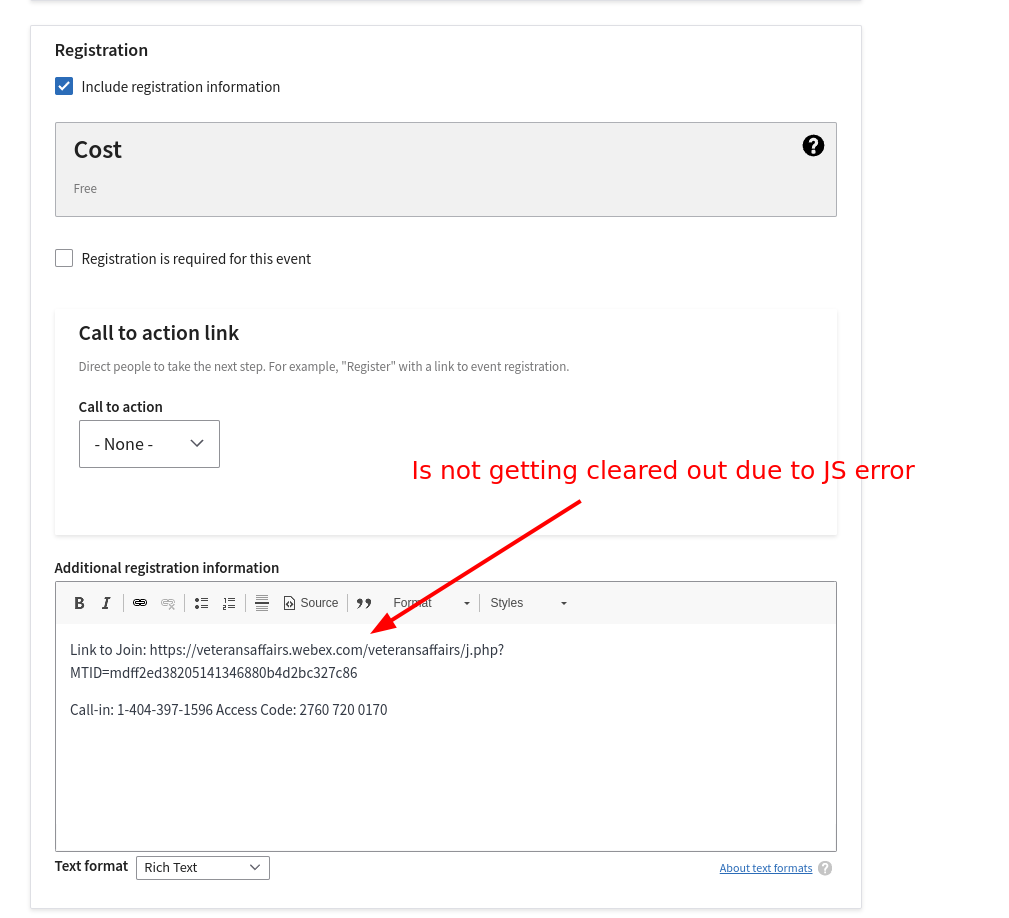Click the 'Registration' section heading
Viewport: 1009px width, 918px height.
[101, 50]
